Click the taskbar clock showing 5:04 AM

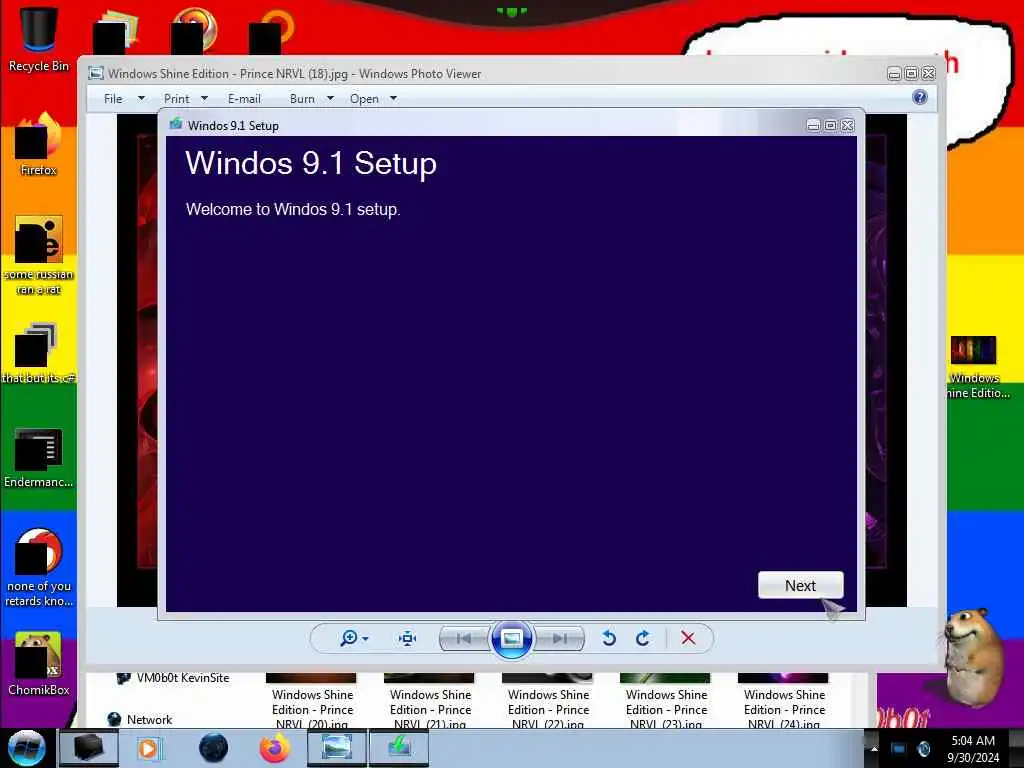point(973,749)
